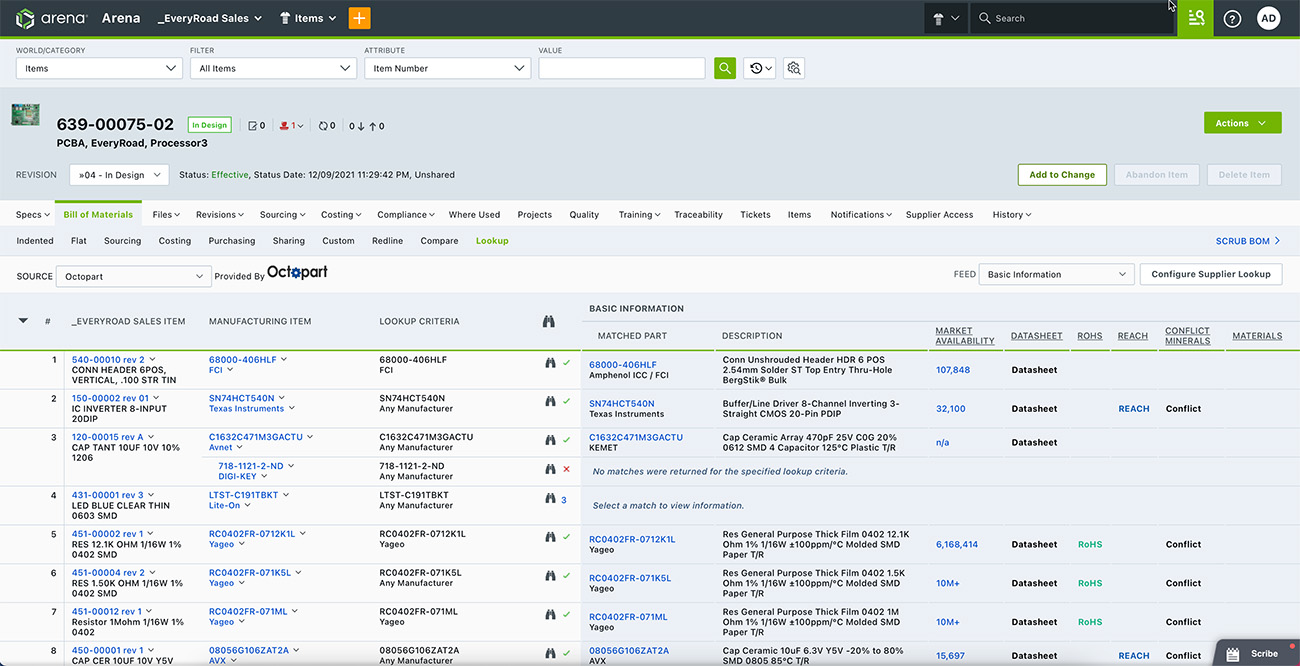
Task: Click the Add to Change button
Action: point(1062,174)
